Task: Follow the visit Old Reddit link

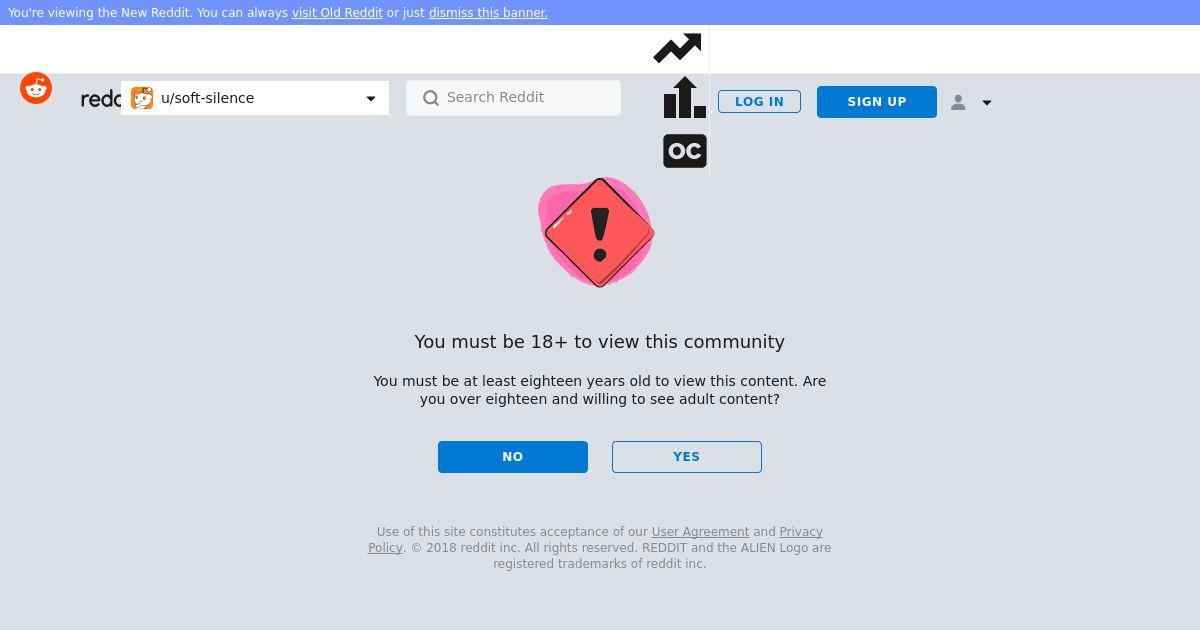Action: 337,13
